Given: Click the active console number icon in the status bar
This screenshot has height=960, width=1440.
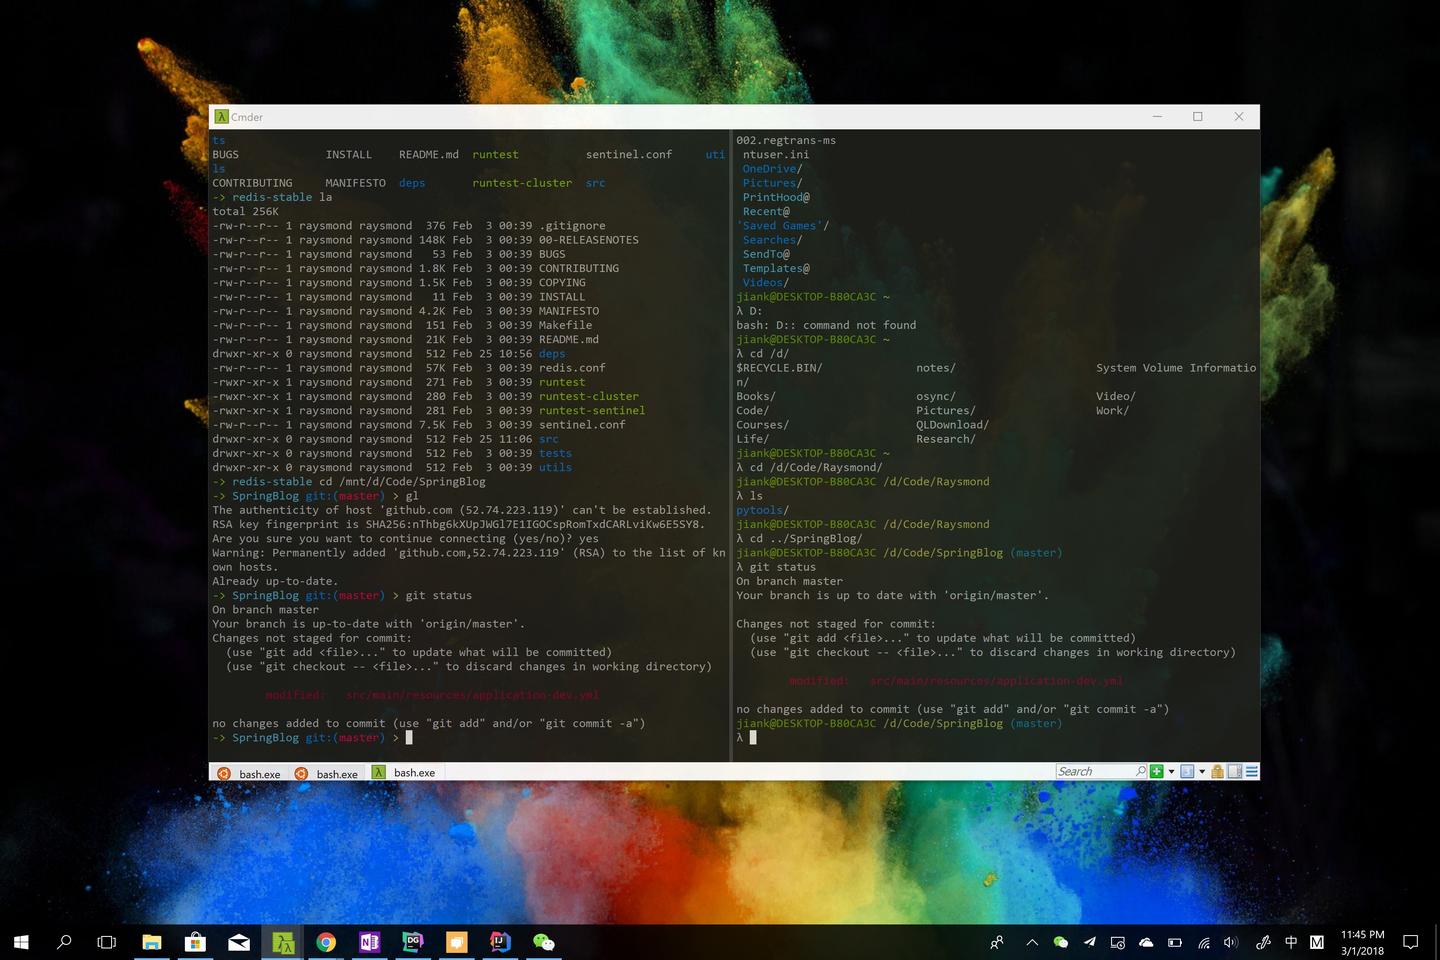Looking at the screenshot, I should [1187, 771].
